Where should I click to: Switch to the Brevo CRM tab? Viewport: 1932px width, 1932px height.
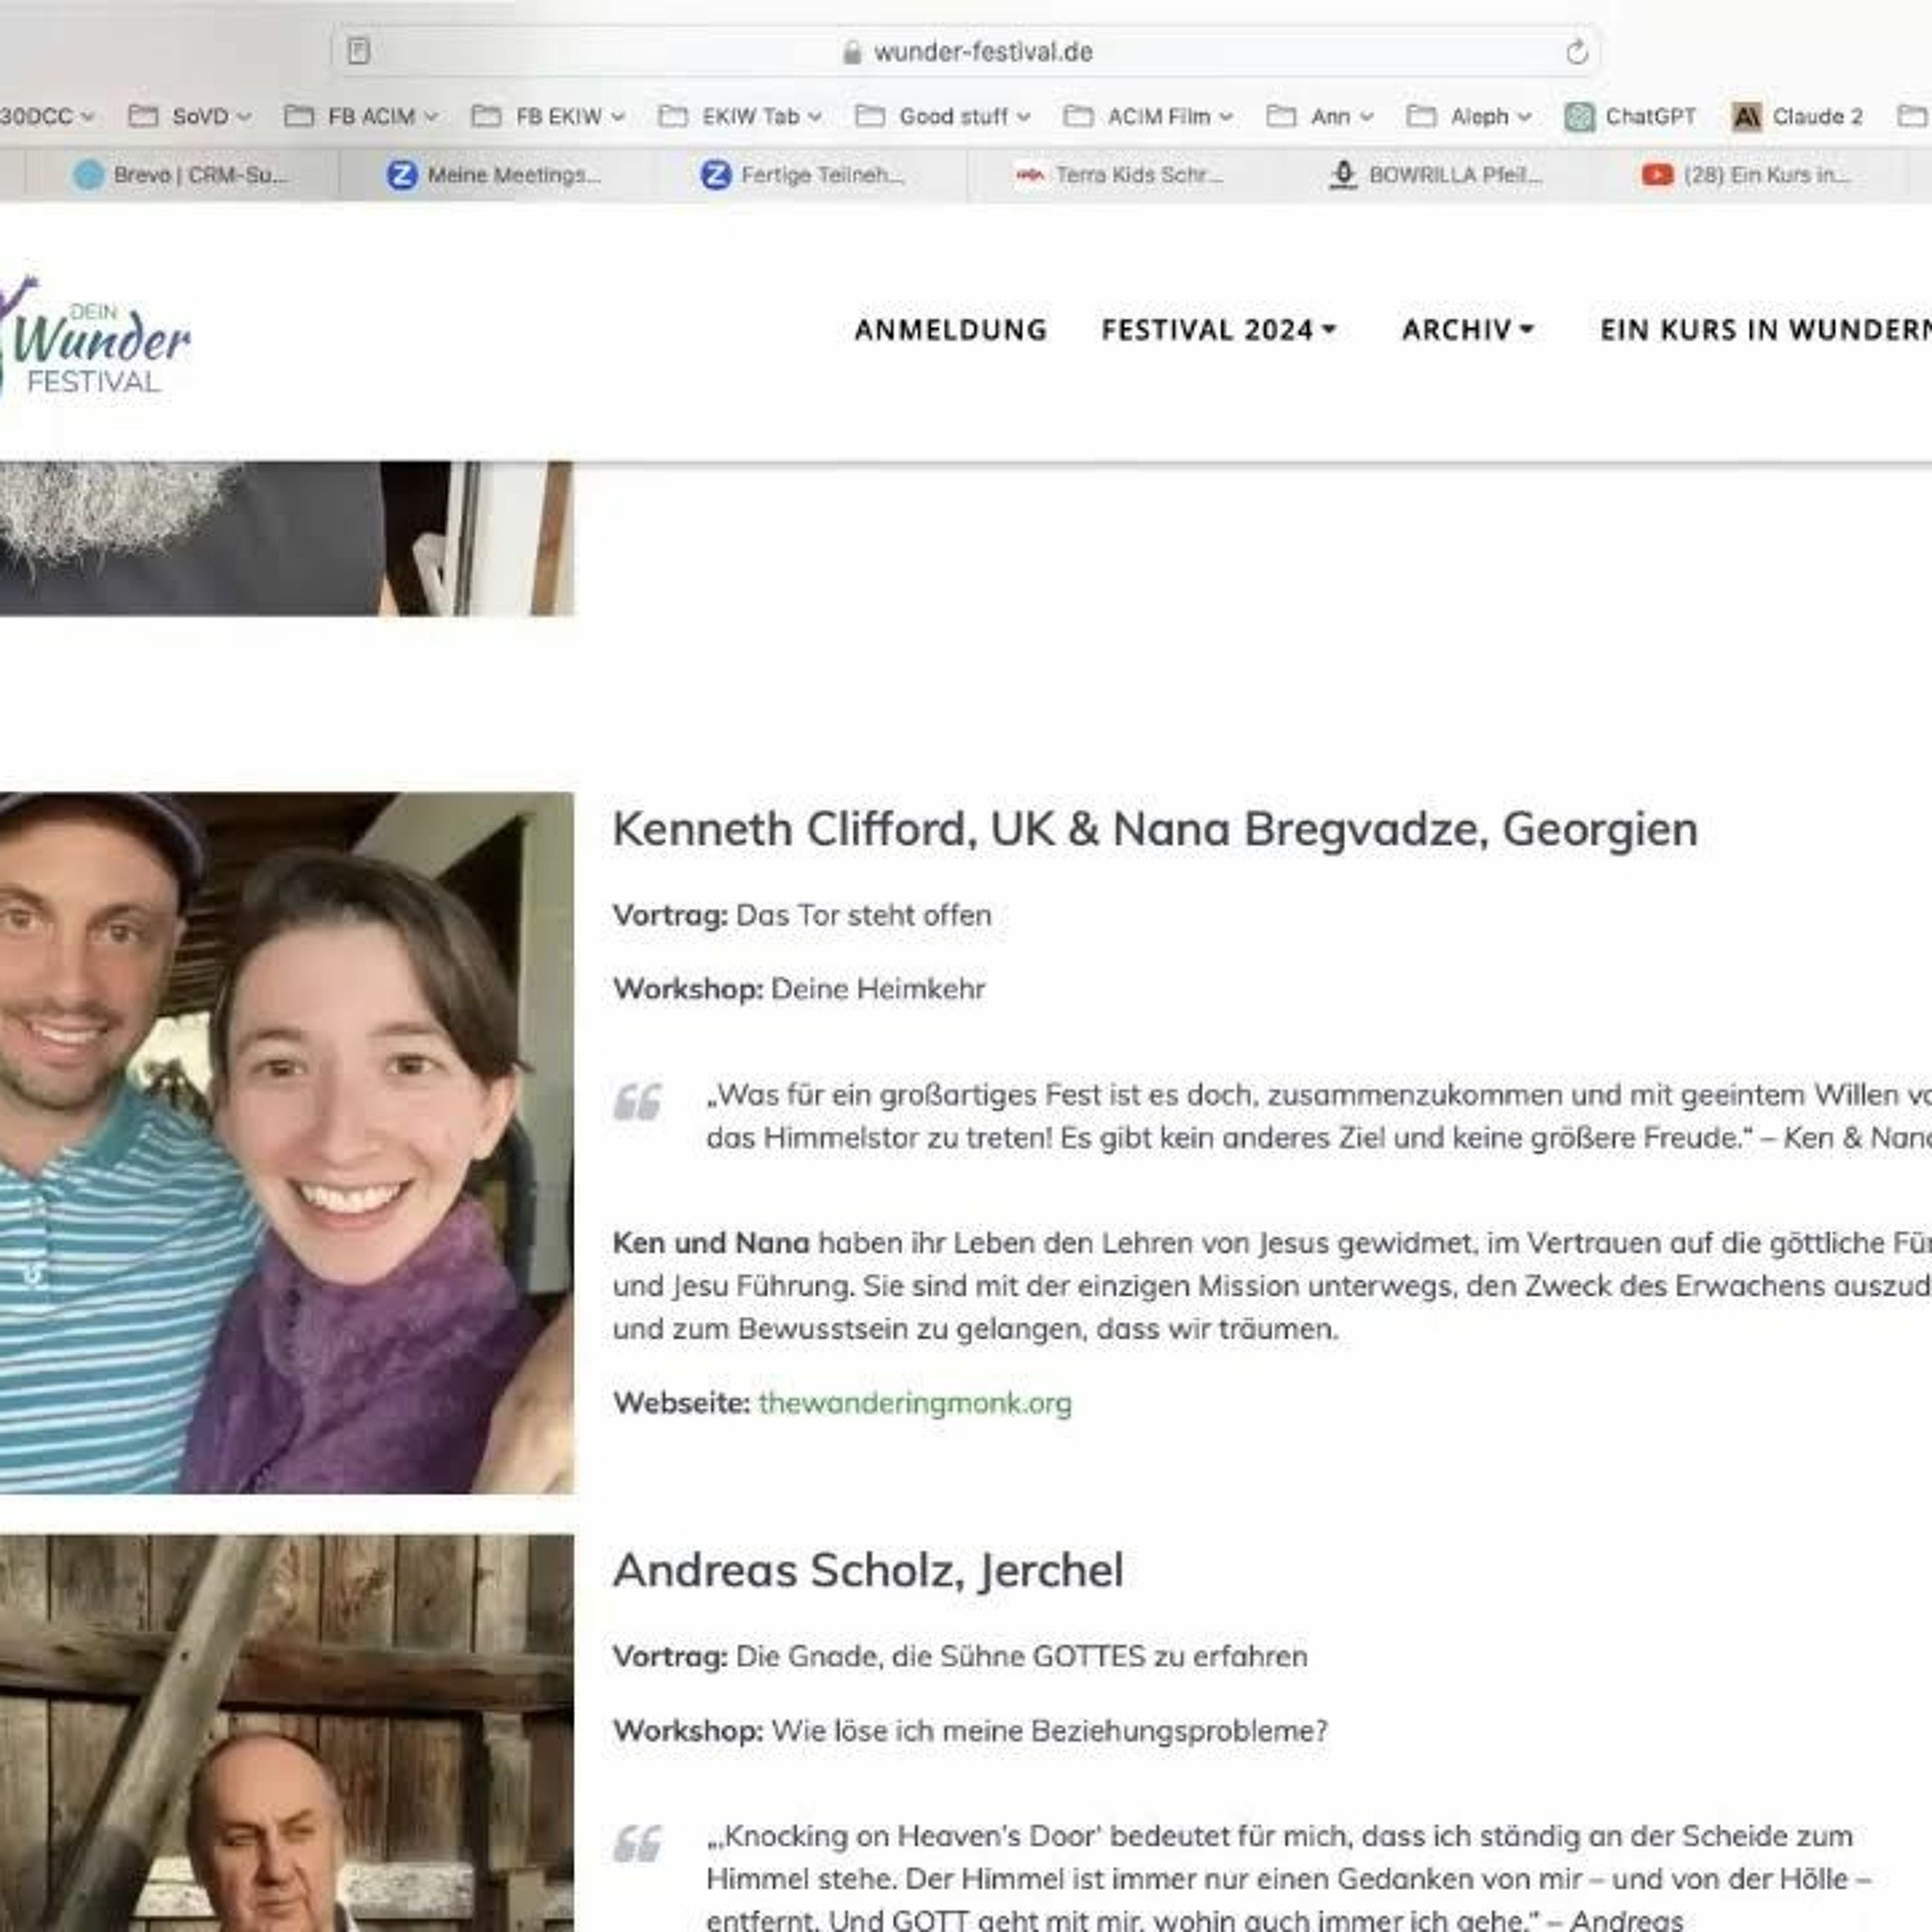(x=182, y=175)
